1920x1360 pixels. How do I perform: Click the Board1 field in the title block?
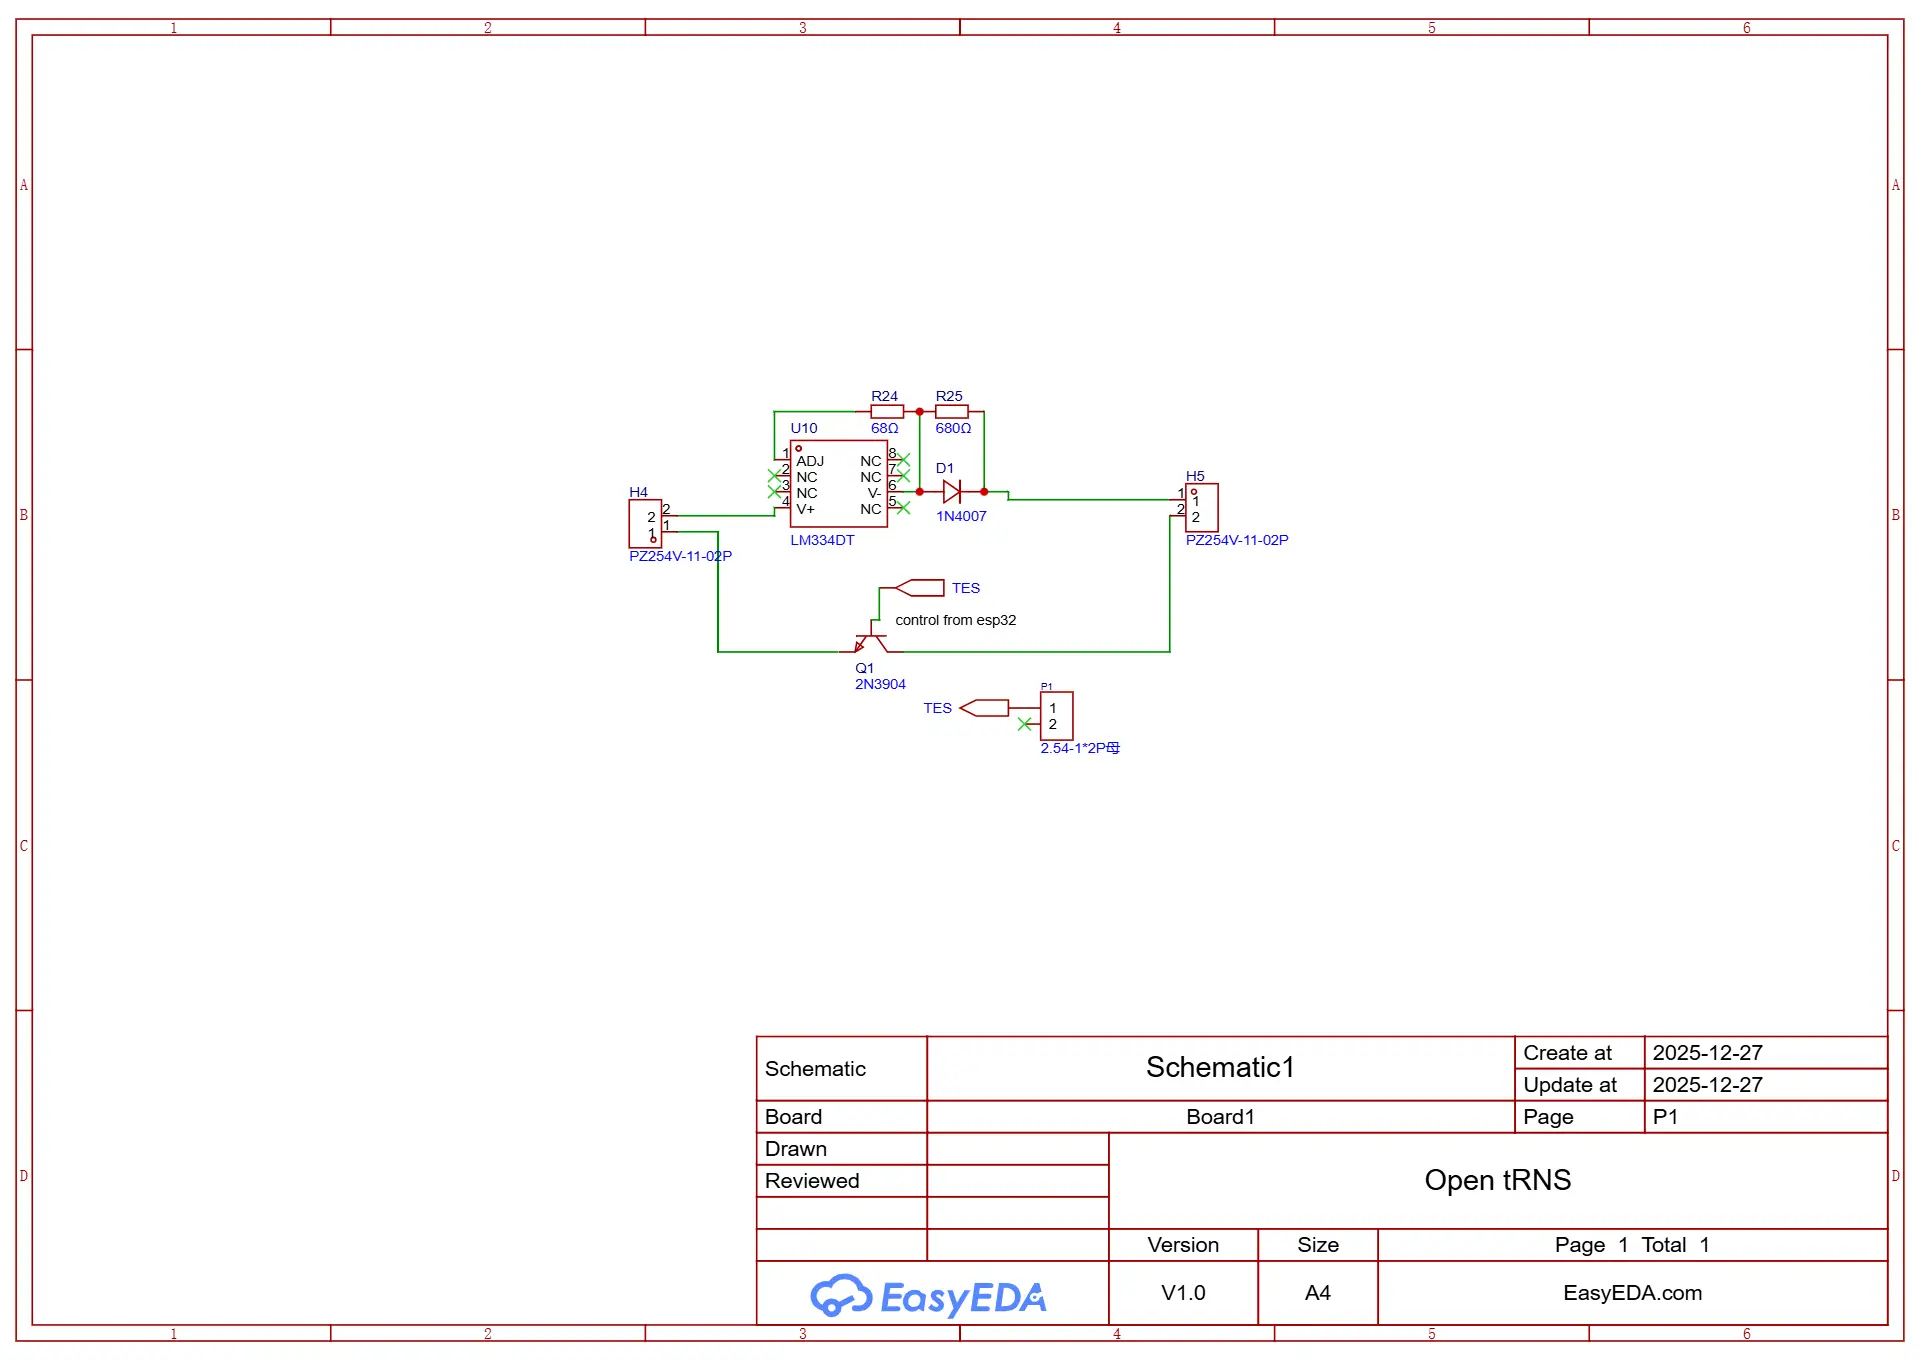click(1220, 1116)
